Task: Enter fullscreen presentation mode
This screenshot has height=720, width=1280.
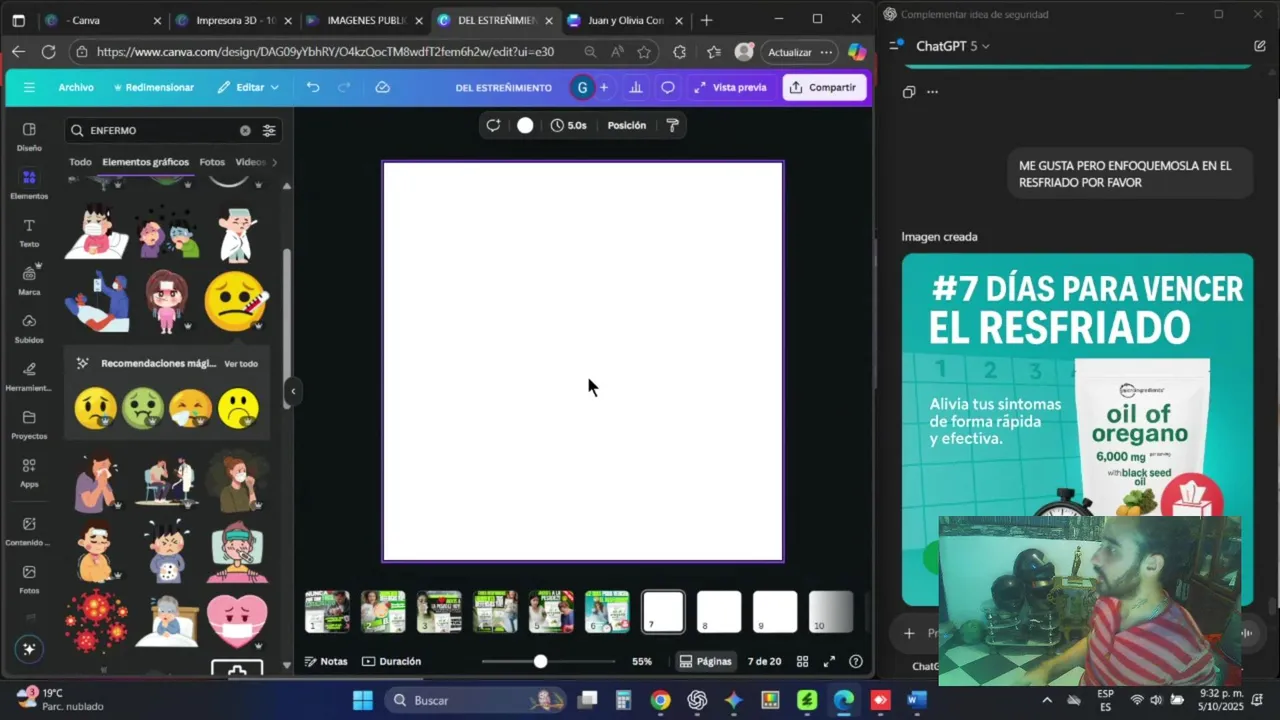Action: click(x=829, y=661)
